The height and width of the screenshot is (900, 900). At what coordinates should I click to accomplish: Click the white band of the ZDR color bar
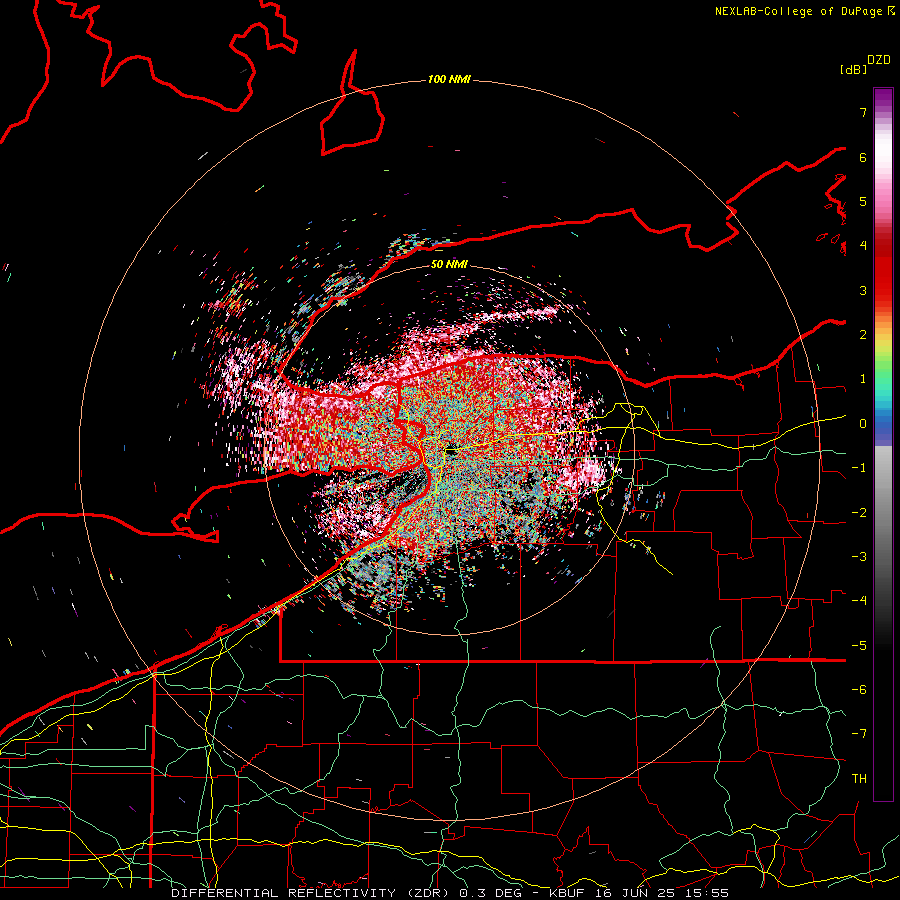pos(883,150)
